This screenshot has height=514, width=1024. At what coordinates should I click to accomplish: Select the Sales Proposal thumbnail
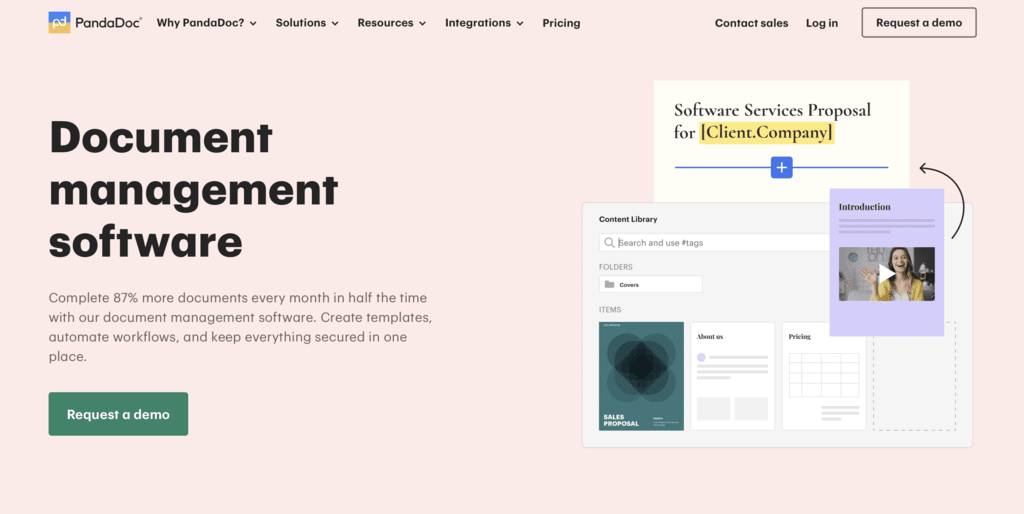tap(641, 376)
